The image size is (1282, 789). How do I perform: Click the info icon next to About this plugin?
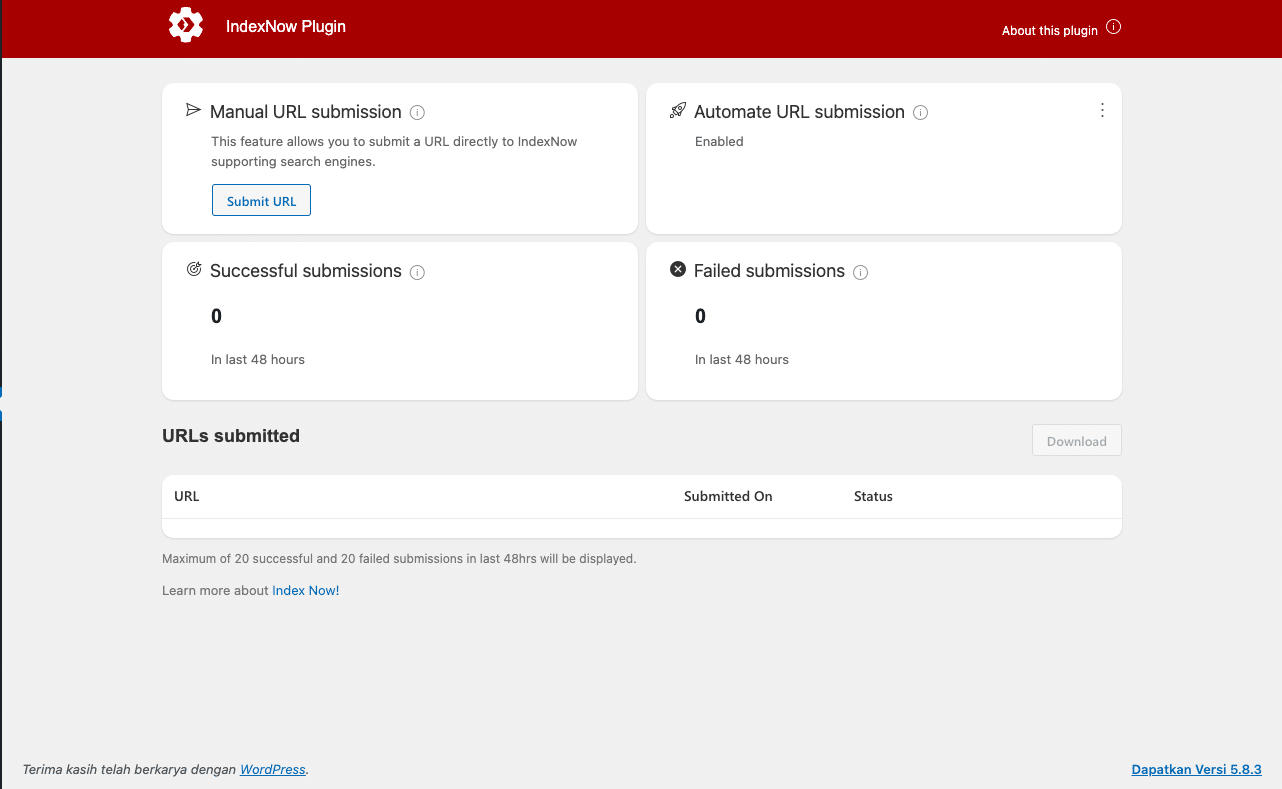tap(1114, 27)
